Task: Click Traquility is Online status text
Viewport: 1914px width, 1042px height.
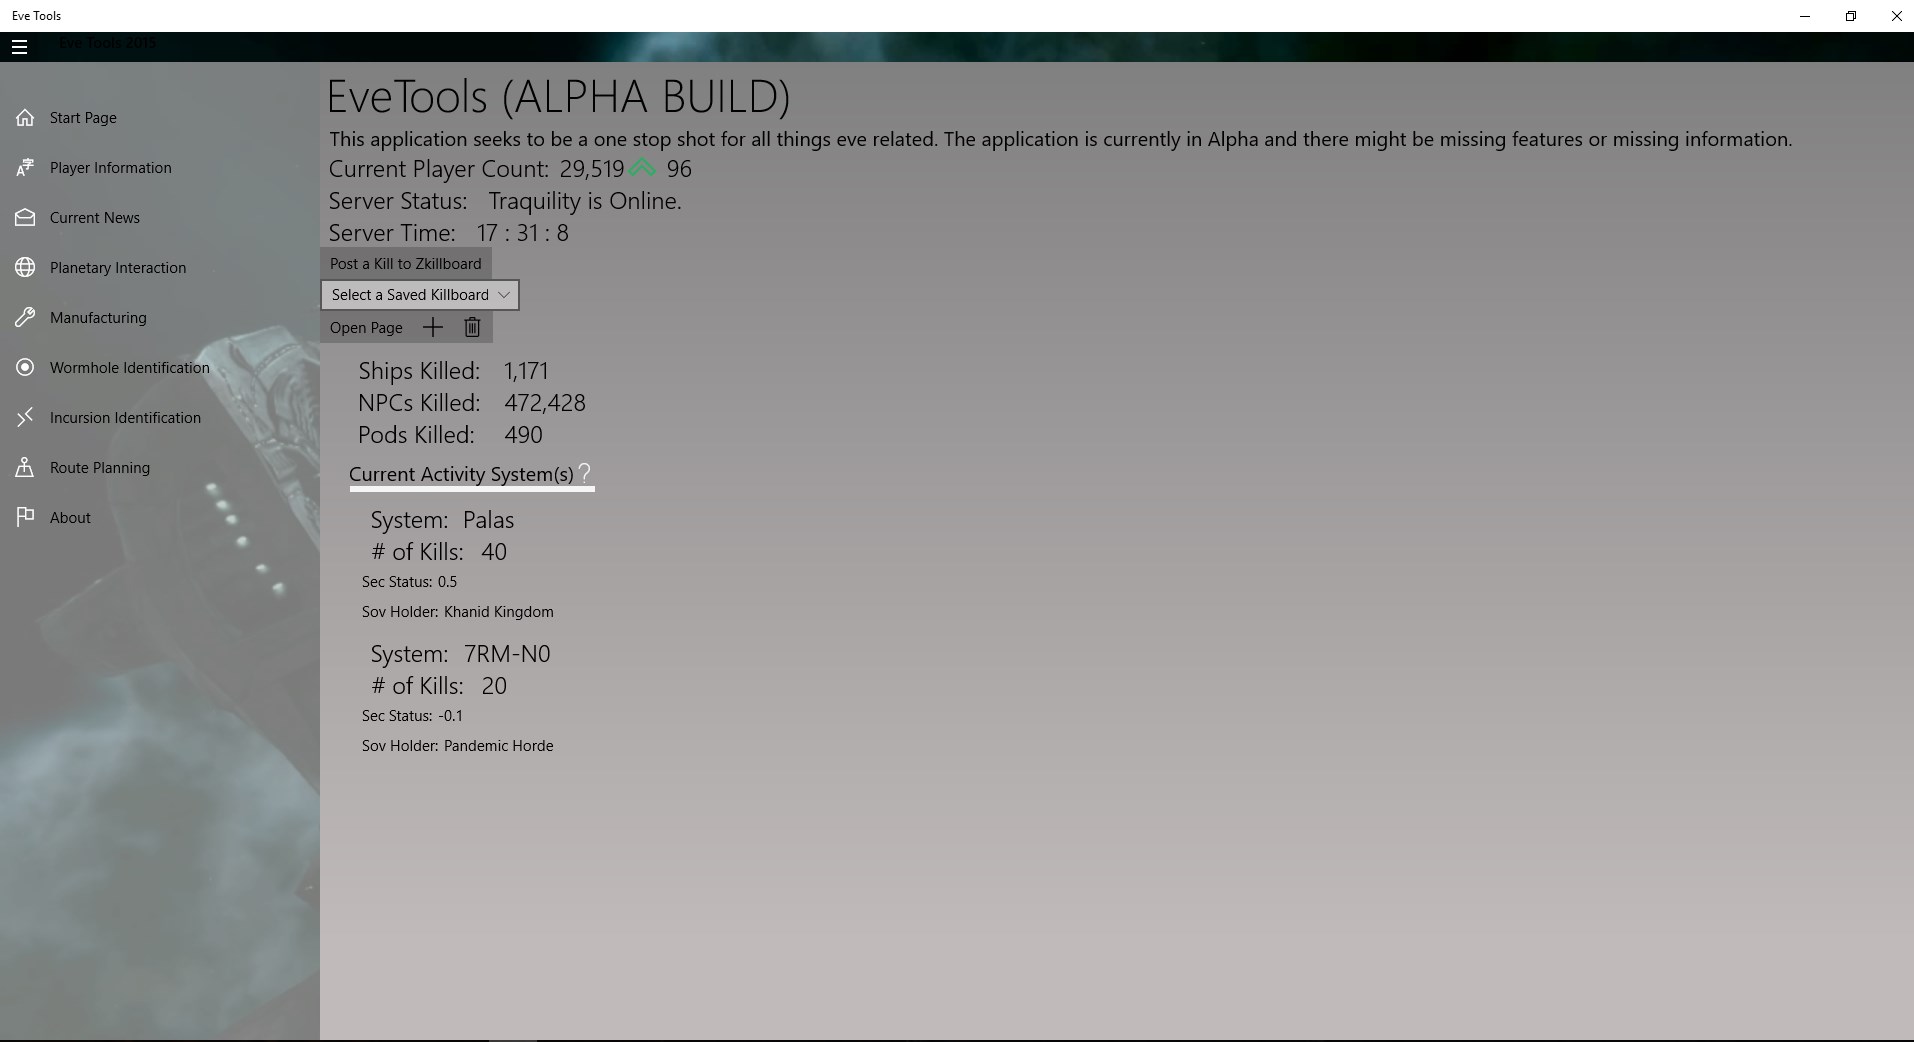Action: click(585, 201)
